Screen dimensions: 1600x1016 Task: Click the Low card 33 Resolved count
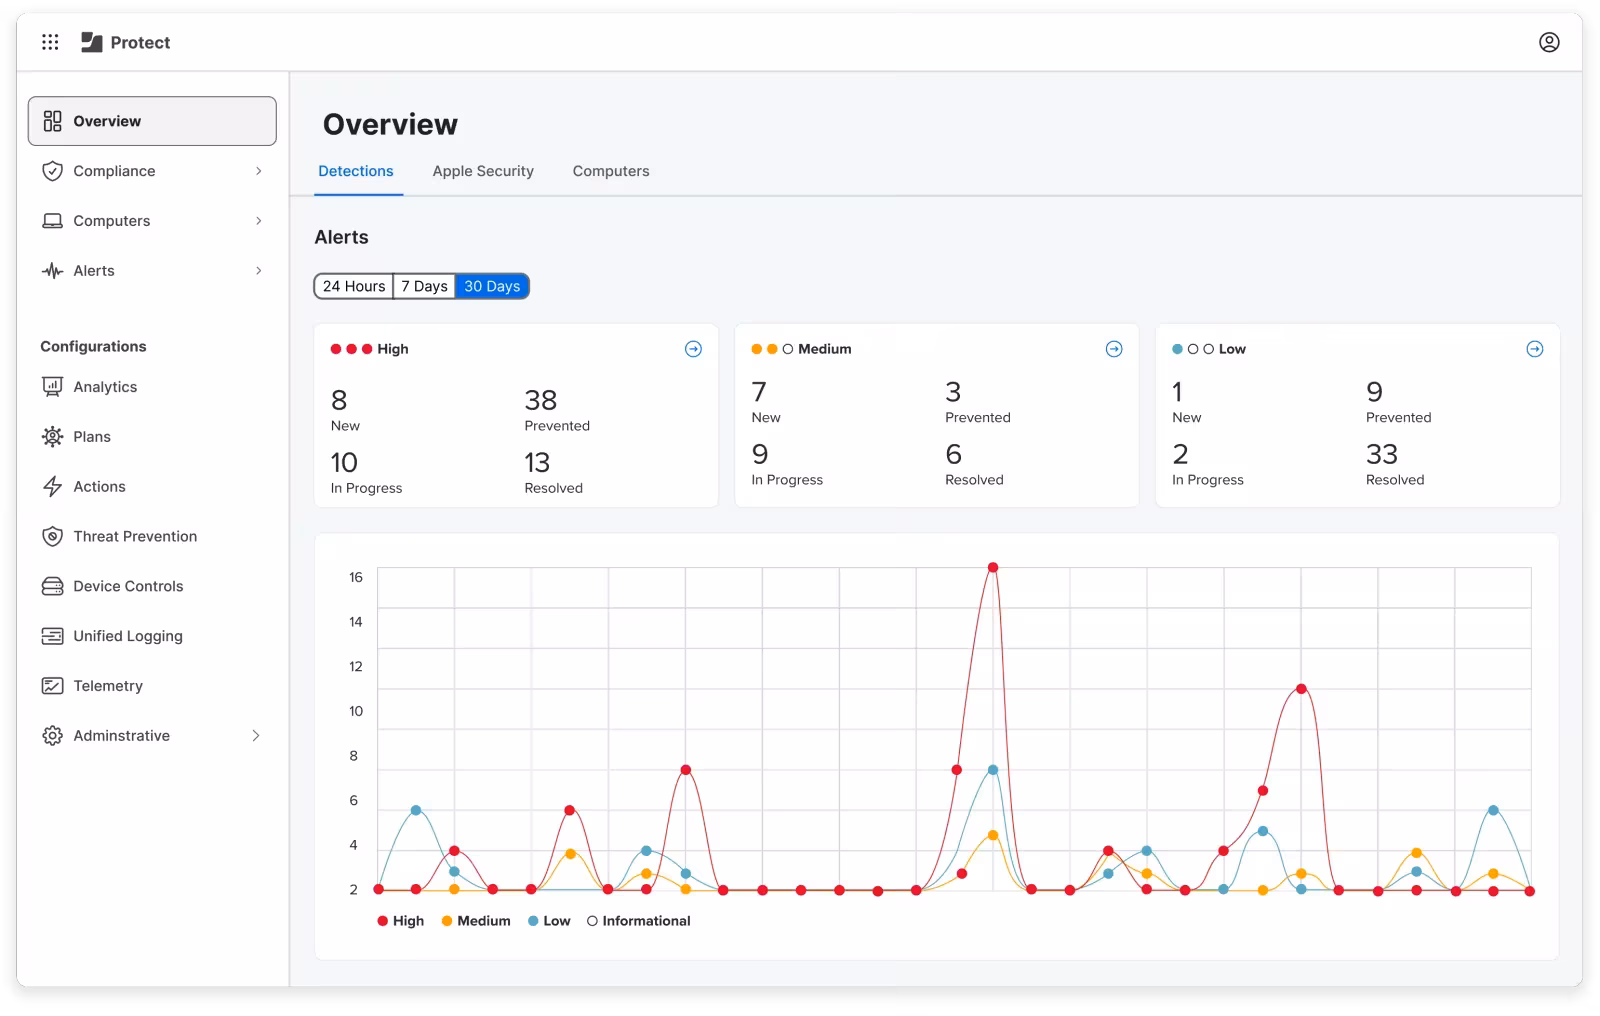(1382, 454)
